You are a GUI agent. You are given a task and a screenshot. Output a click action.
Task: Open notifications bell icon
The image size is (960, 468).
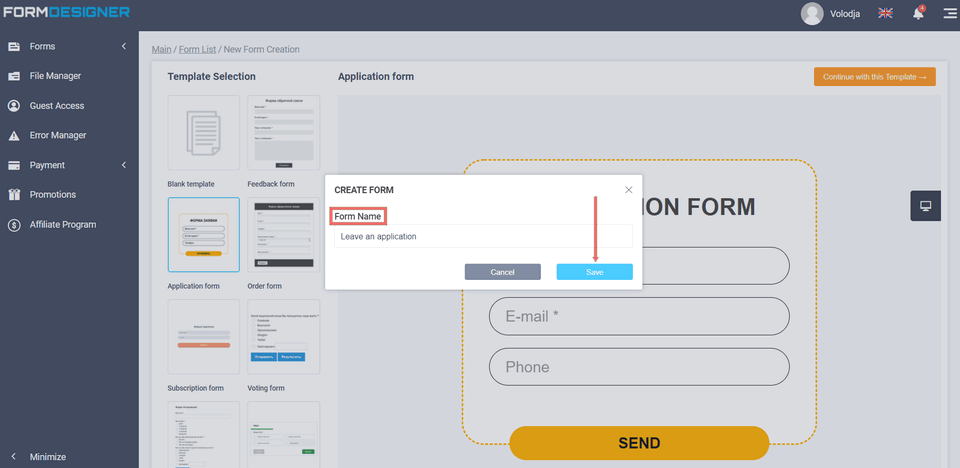coord(918,13)
